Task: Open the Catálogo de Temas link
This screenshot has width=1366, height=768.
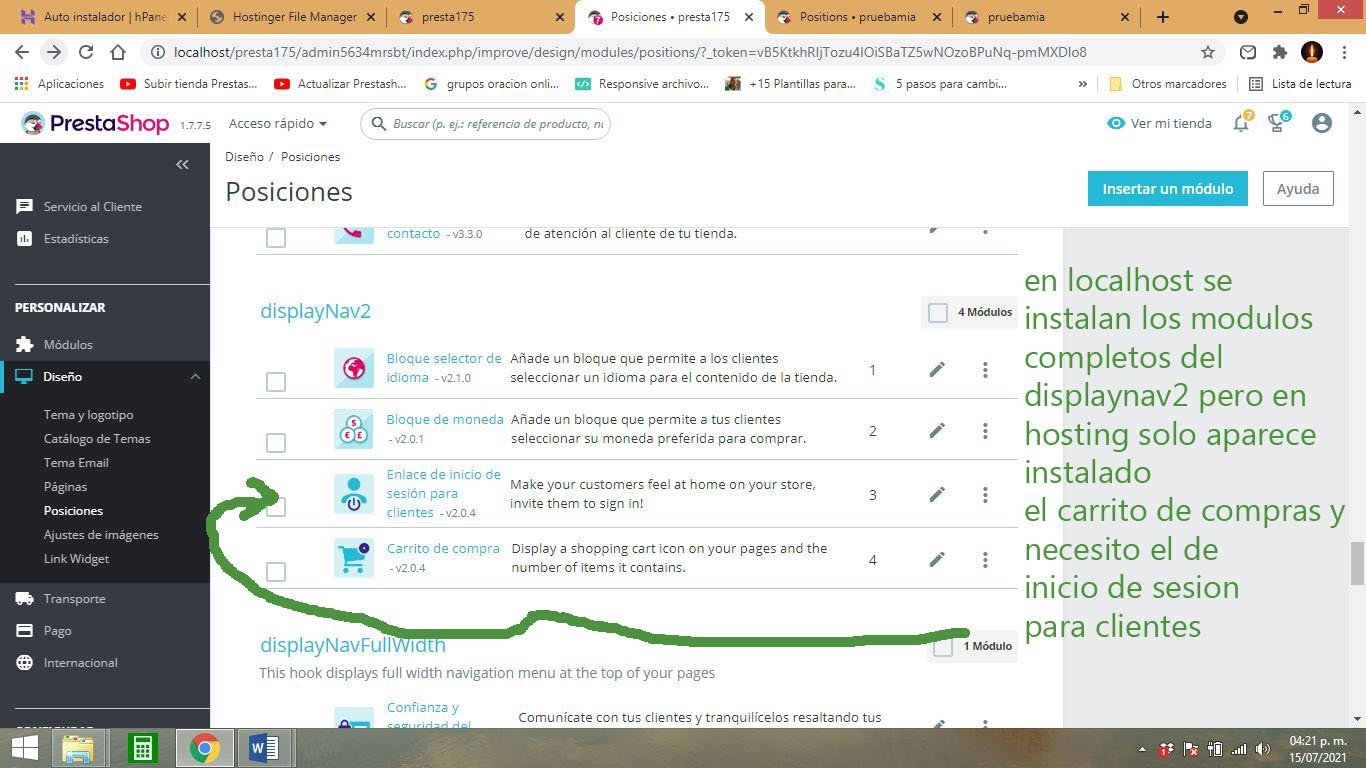Action: click(97, 438)
